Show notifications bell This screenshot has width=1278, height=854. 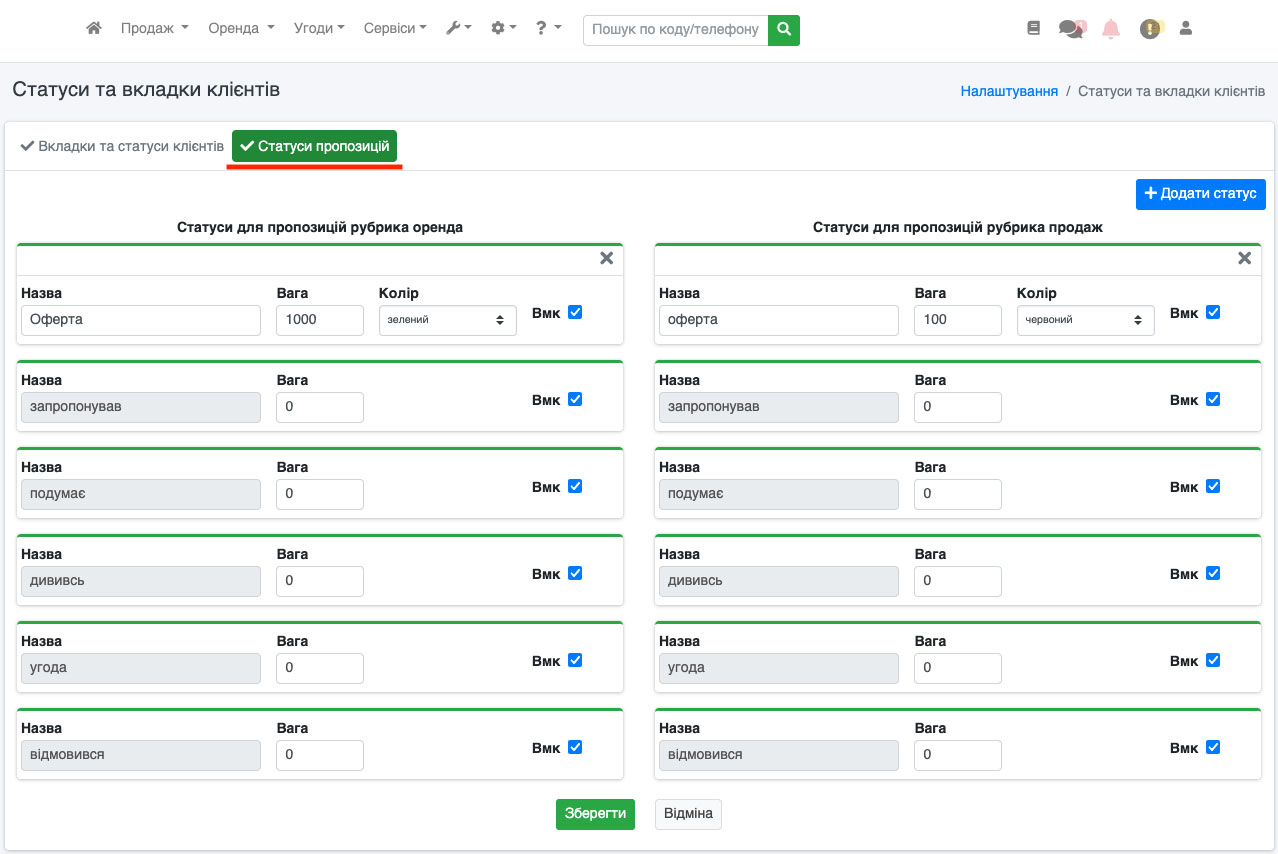[x=1111, y=29]
